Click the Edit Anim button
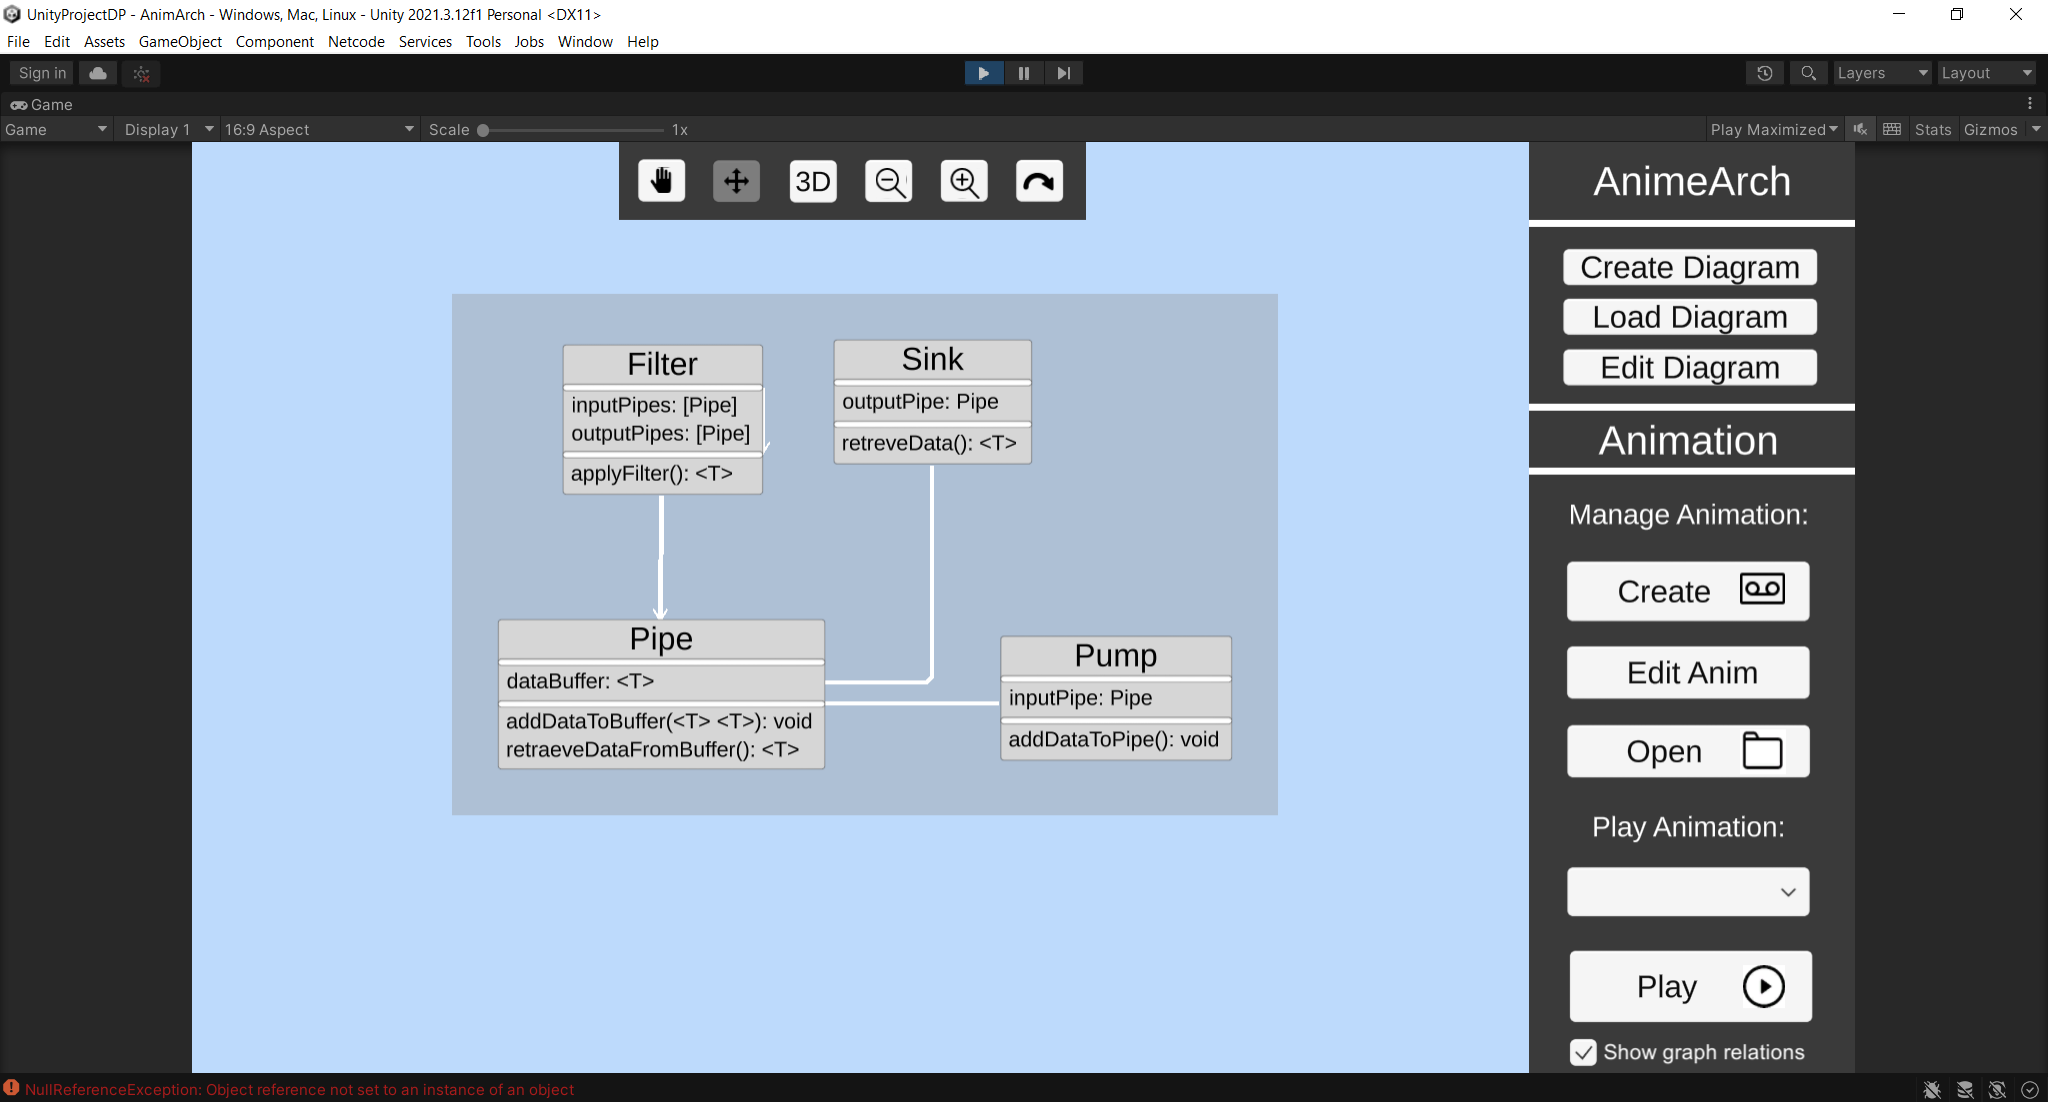 click(x=1688, y=673)
